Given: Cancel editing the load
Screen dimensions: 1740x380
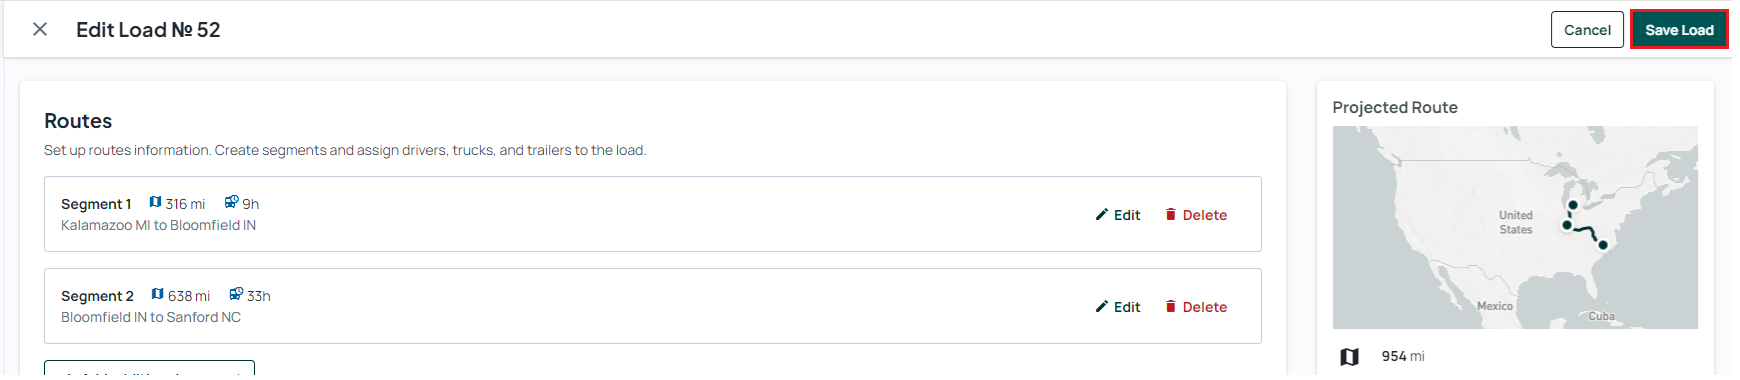Looking at the screenshot, I should [x=1587, y=30].
